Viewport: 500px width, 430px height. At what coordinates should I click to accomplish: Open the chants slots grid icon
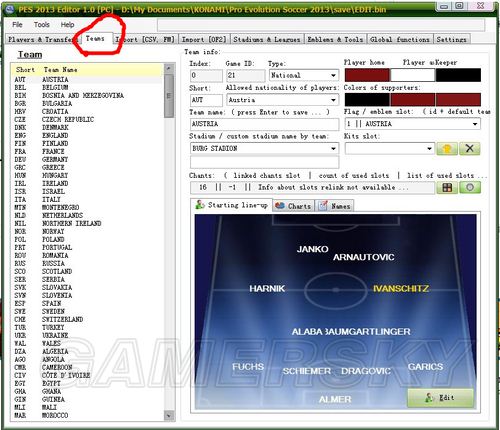(x=447, y=188)
